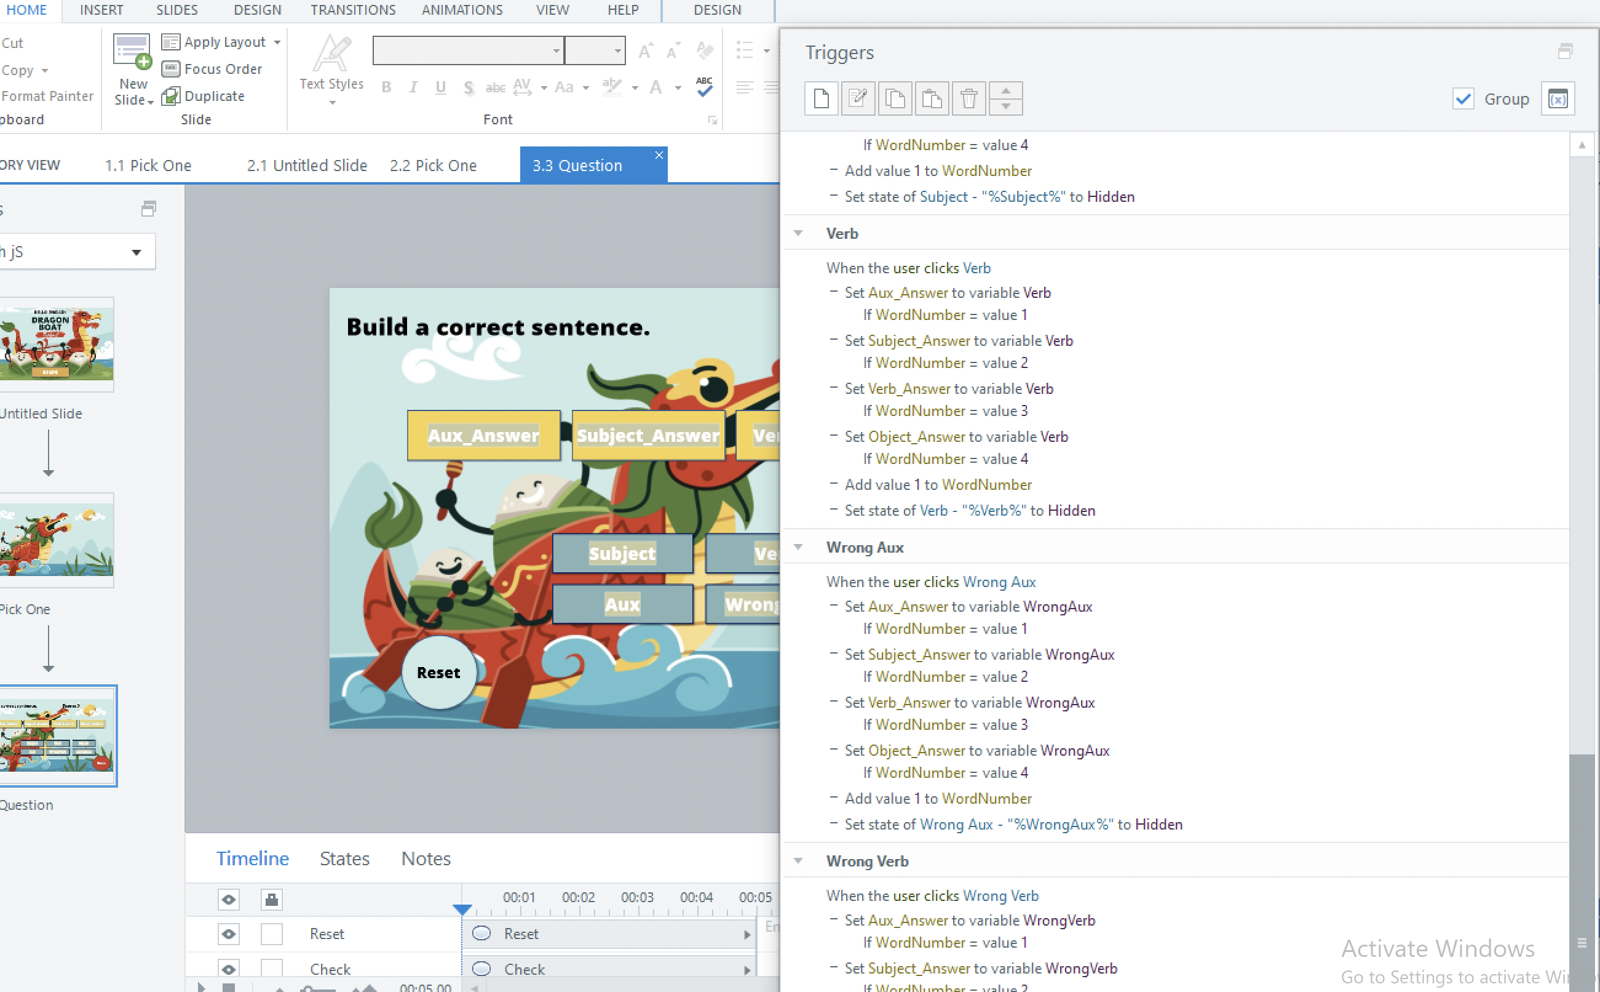Collapse the Wrong Aux trigger group
This screenshot has height=992, width=1600.
(x=798, y=547)
